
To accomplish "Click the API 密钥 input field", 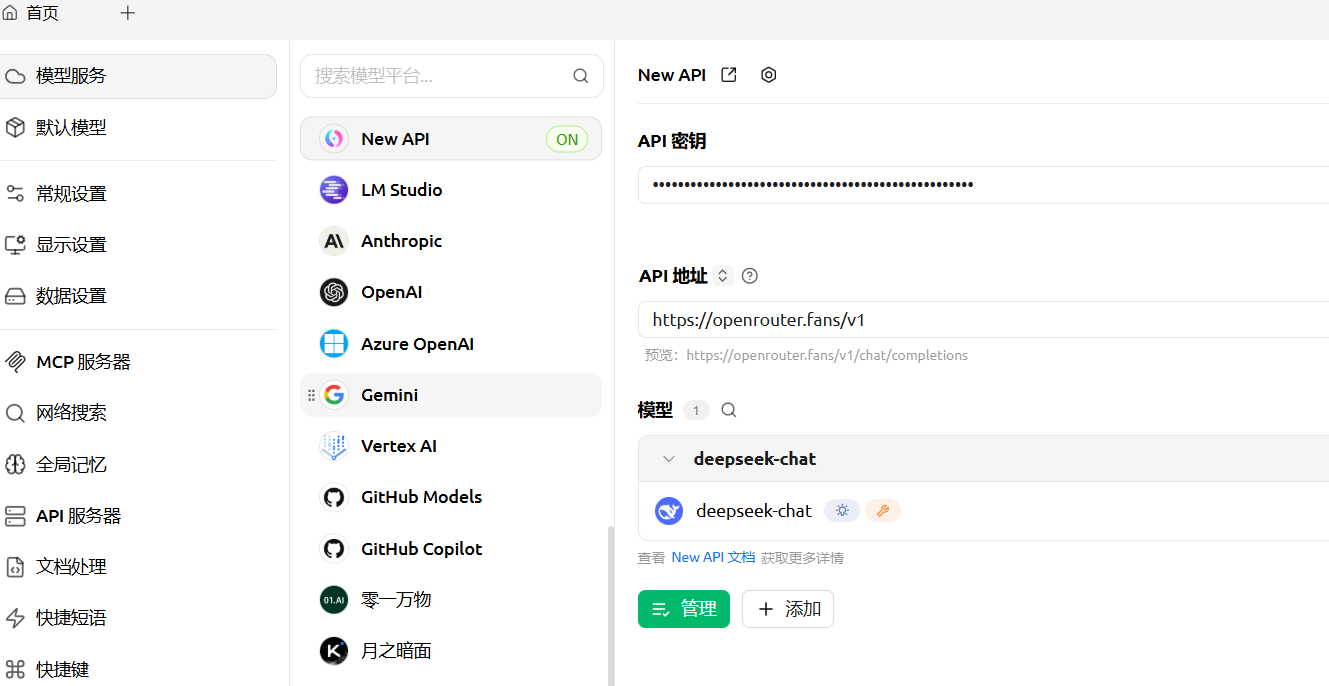I will 983,185.
